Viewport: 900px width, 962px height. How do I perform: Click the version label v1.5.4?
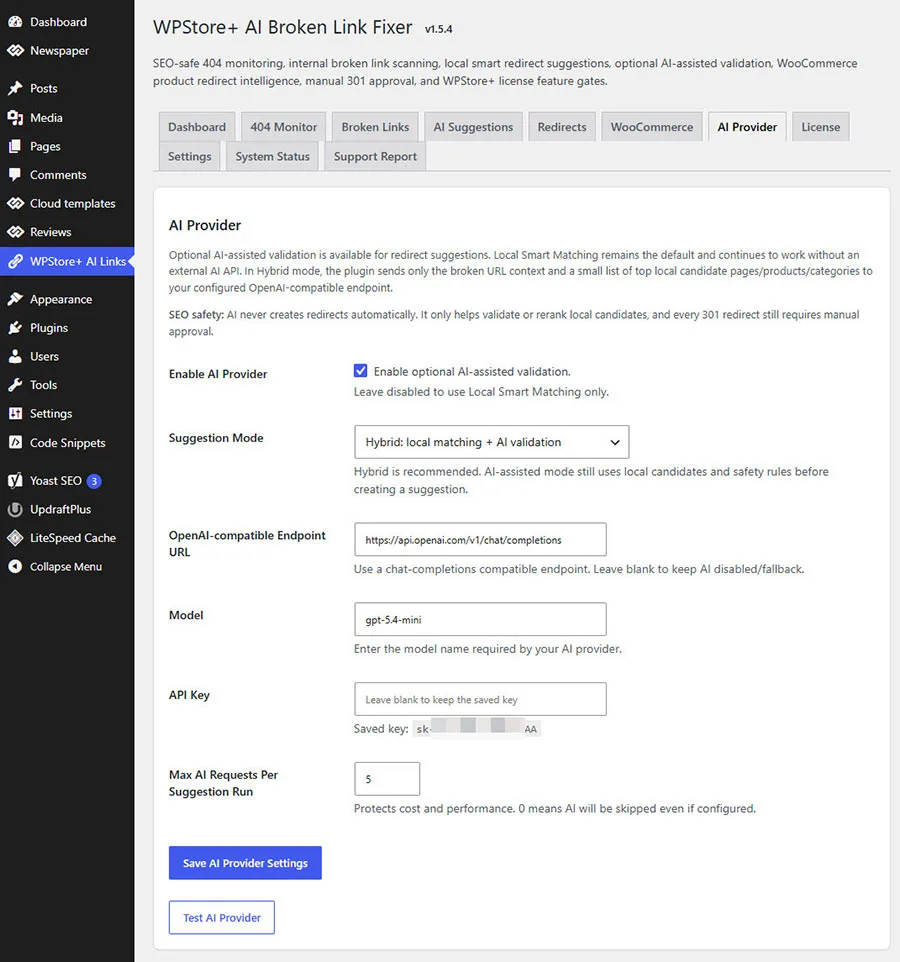coord(439,29)
